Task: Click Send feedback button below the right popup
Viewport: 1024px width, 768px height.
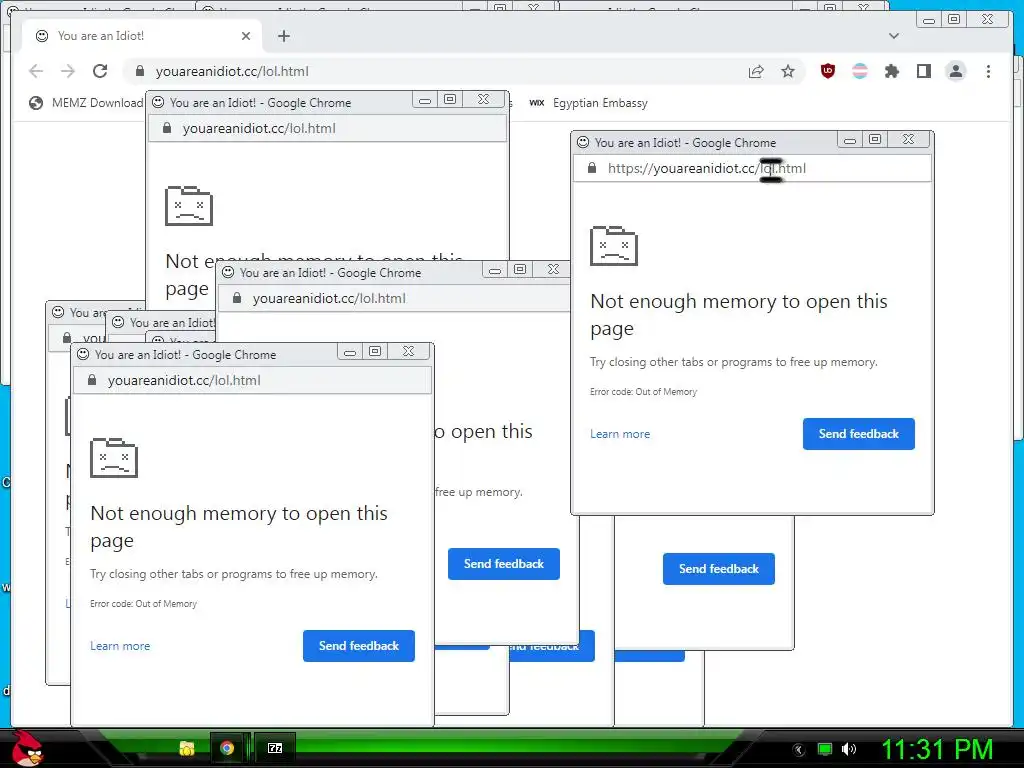Action: 718,569
